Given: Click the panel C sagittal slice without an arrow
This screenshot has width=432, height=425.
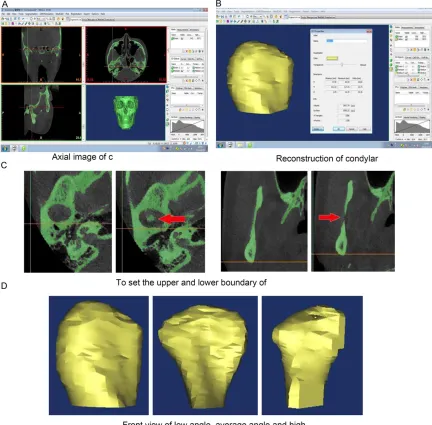Looking at the screenshot, I should click(264, 221).
